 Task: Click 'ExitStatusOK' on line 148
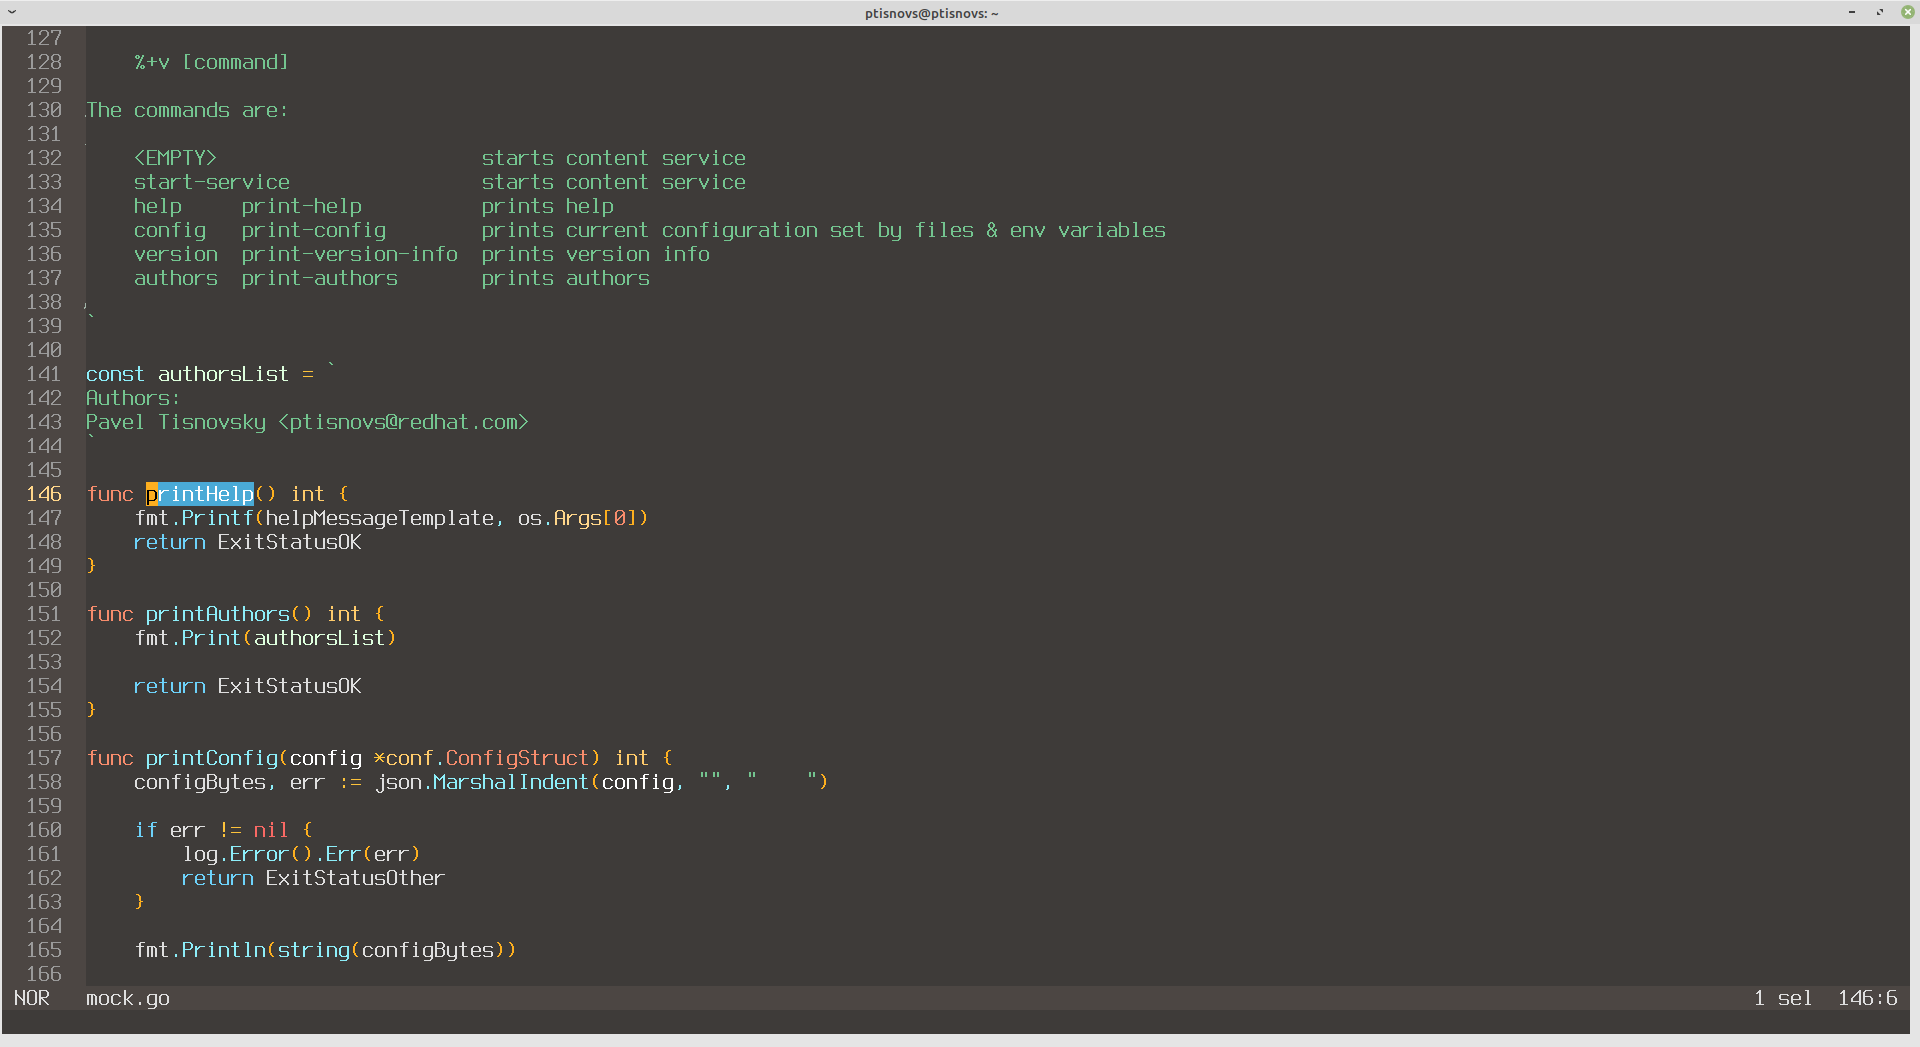click(x=290, y=542)
